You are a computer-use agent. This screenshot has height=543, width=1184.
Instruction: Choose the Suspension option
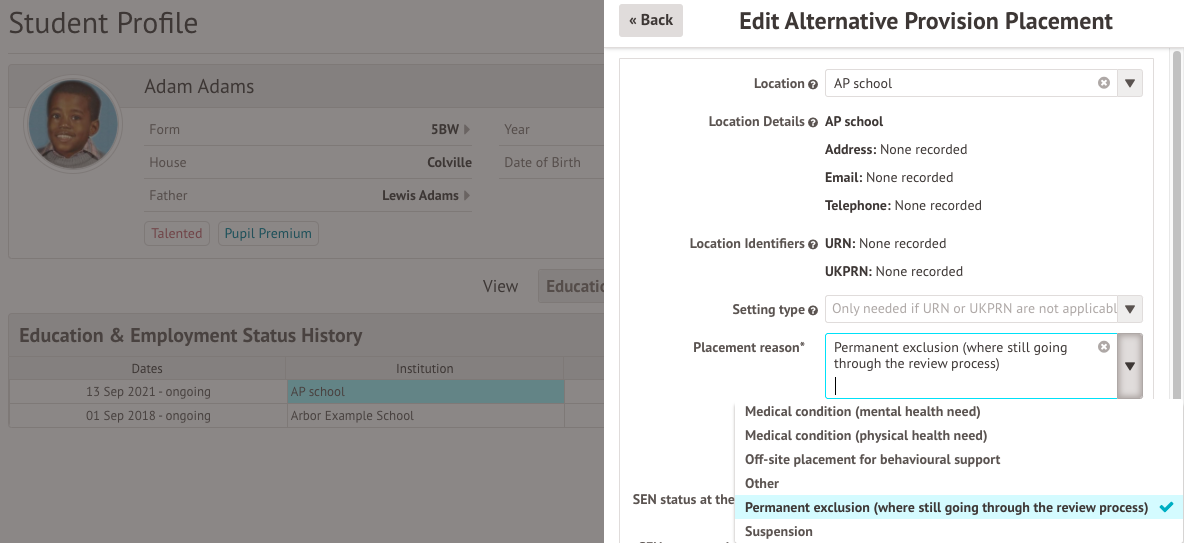[x=778, y=531]
